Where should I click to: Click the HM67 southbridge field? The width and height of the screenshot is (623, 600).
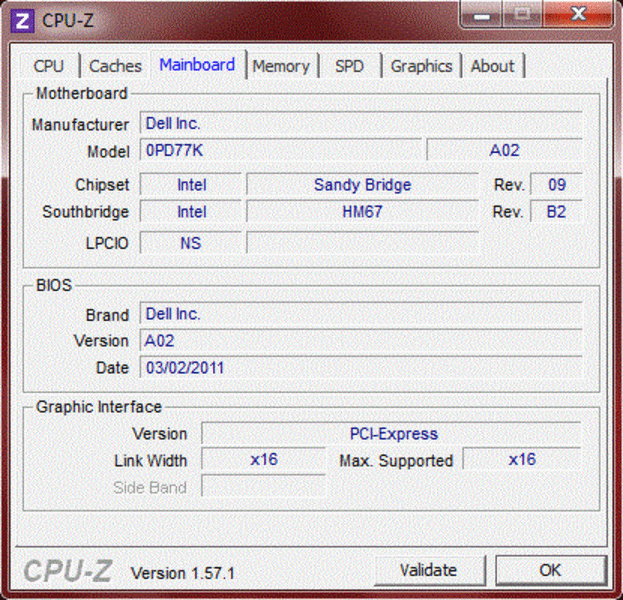coord(362,211)
